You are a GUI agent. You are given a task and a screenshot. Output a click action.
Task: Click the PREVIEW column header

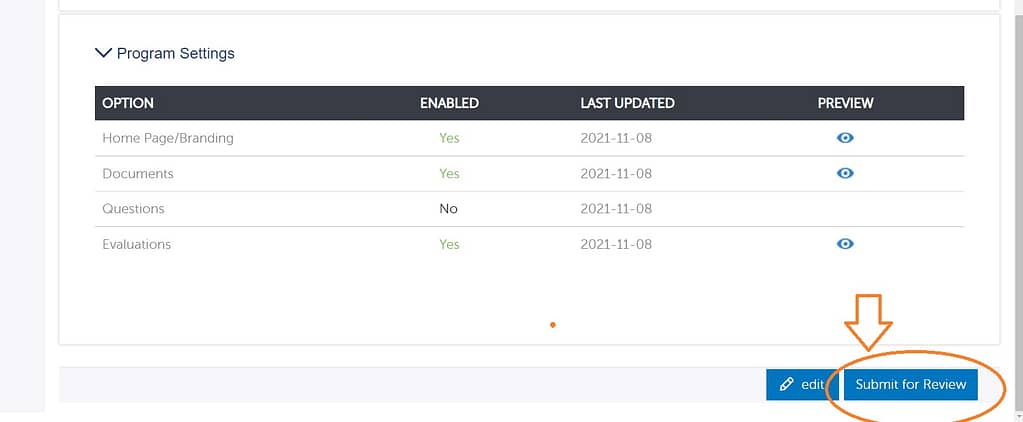pos(845,103)
